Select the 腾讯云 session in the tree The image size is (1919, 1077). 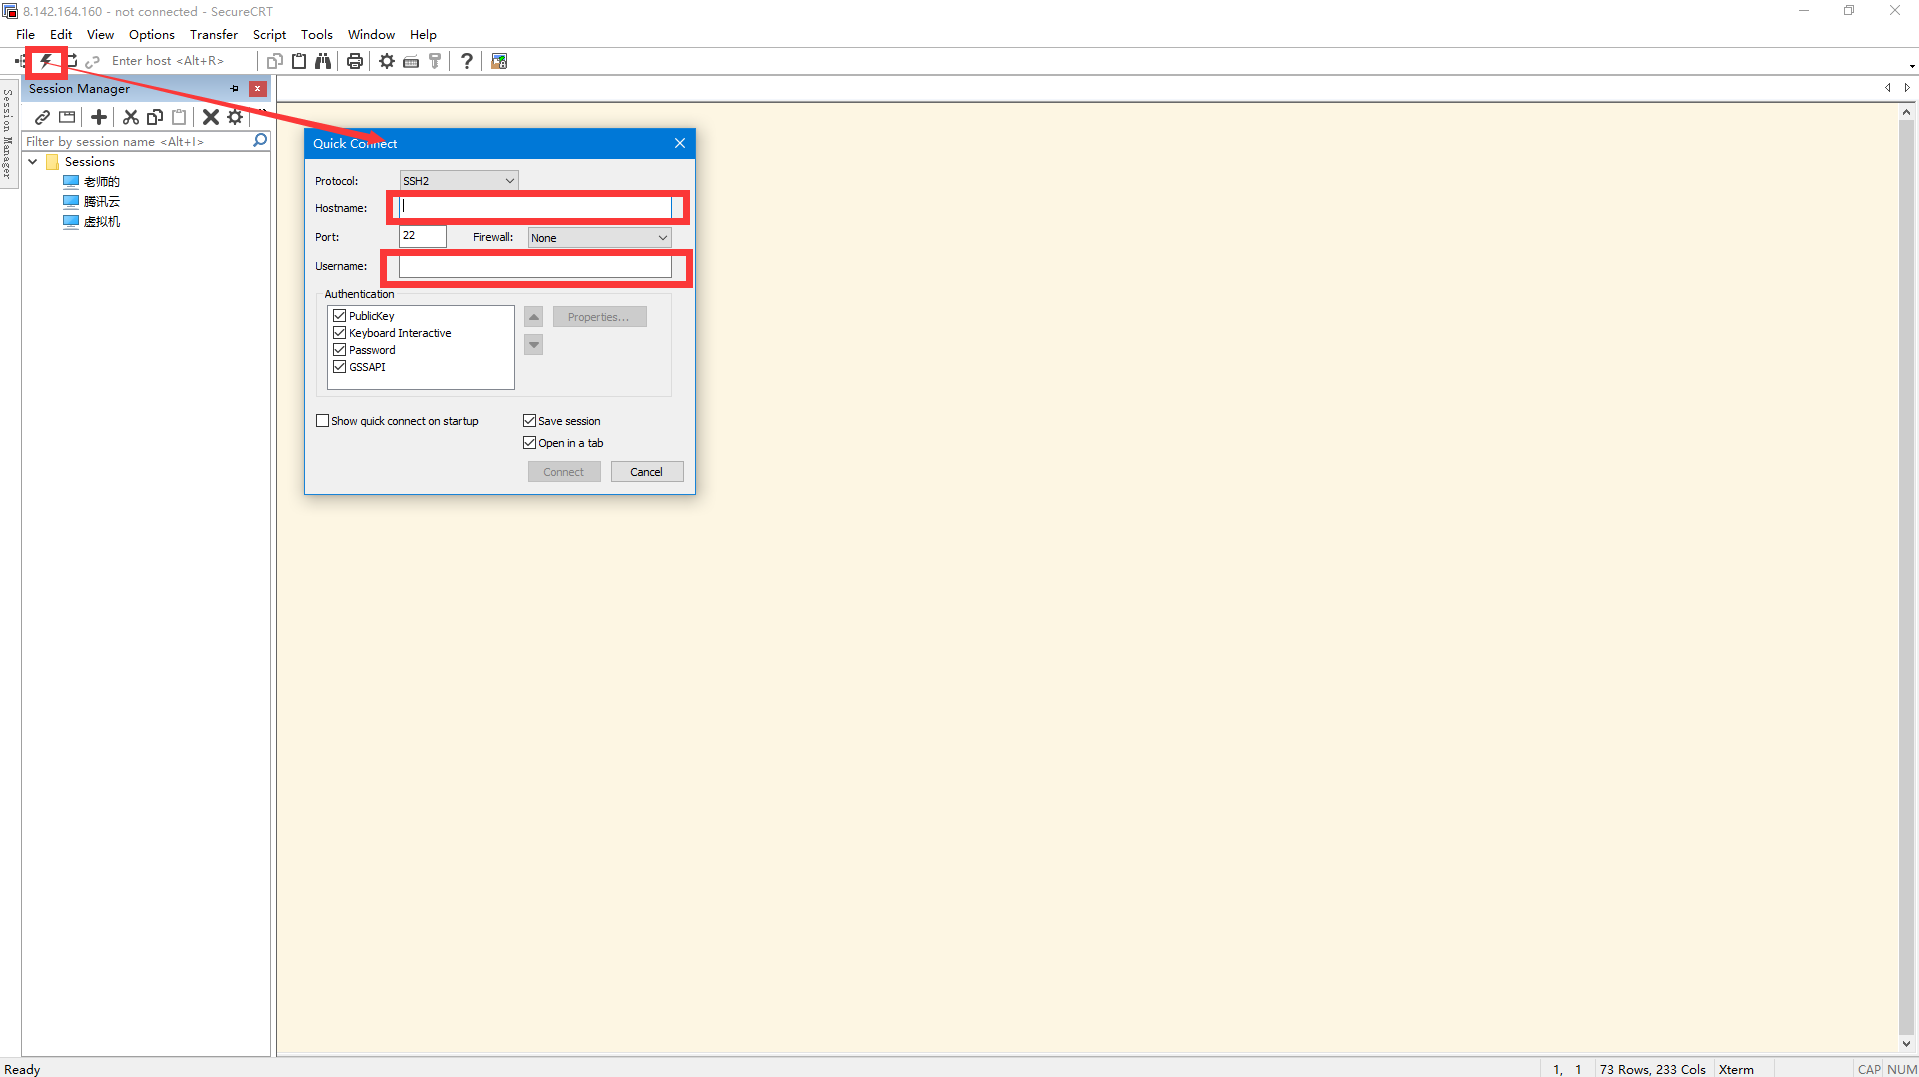click(101, 202)
